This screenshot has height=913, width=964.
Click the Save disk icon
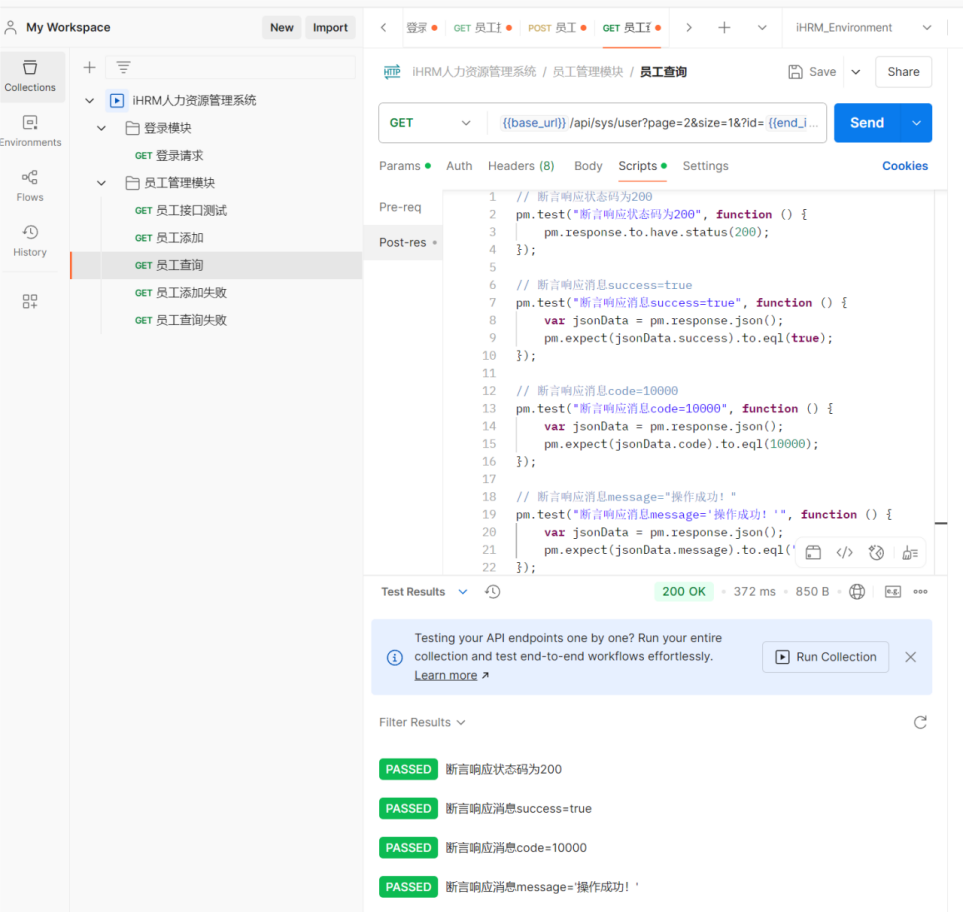click(x=795, y=72)
